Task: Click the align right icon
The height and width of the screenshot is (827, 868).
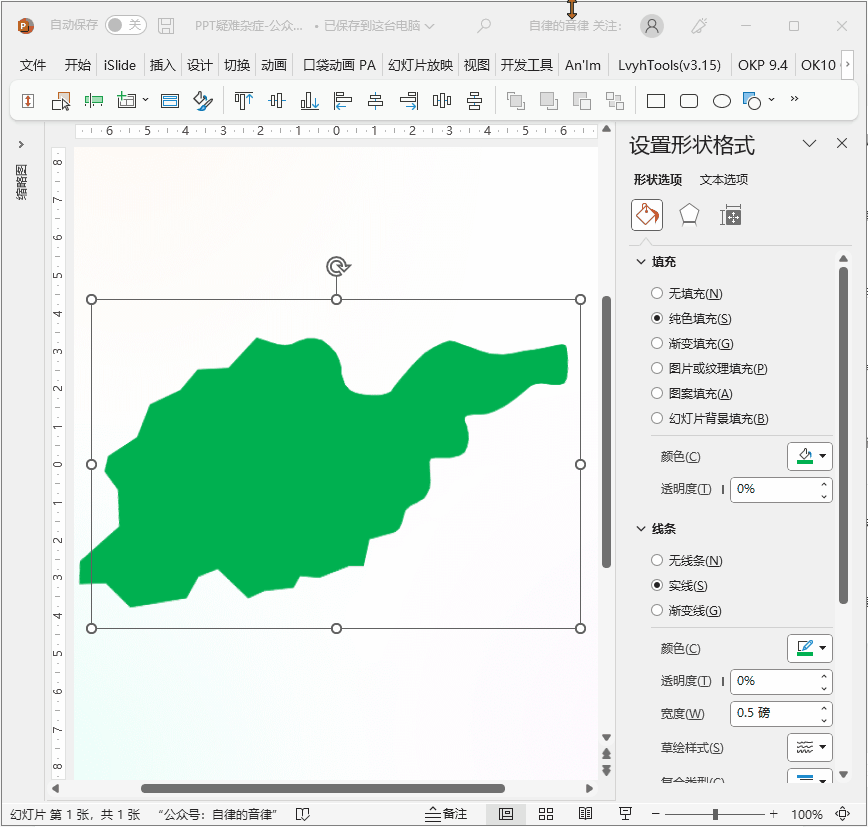Action: tap(409, 101)
